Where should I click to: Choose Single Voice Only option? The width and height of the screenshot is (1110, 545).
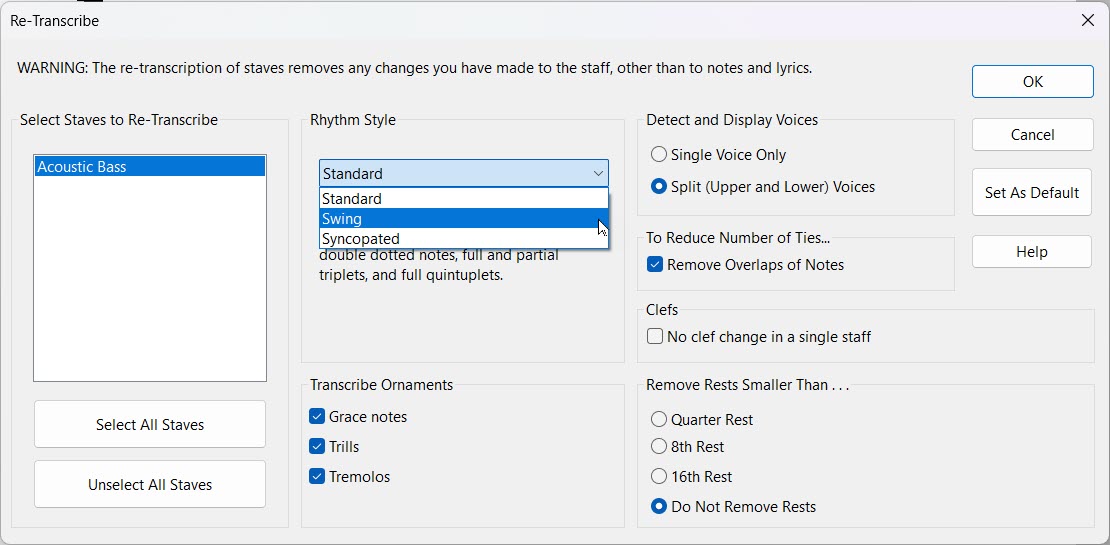coord(659,155)
